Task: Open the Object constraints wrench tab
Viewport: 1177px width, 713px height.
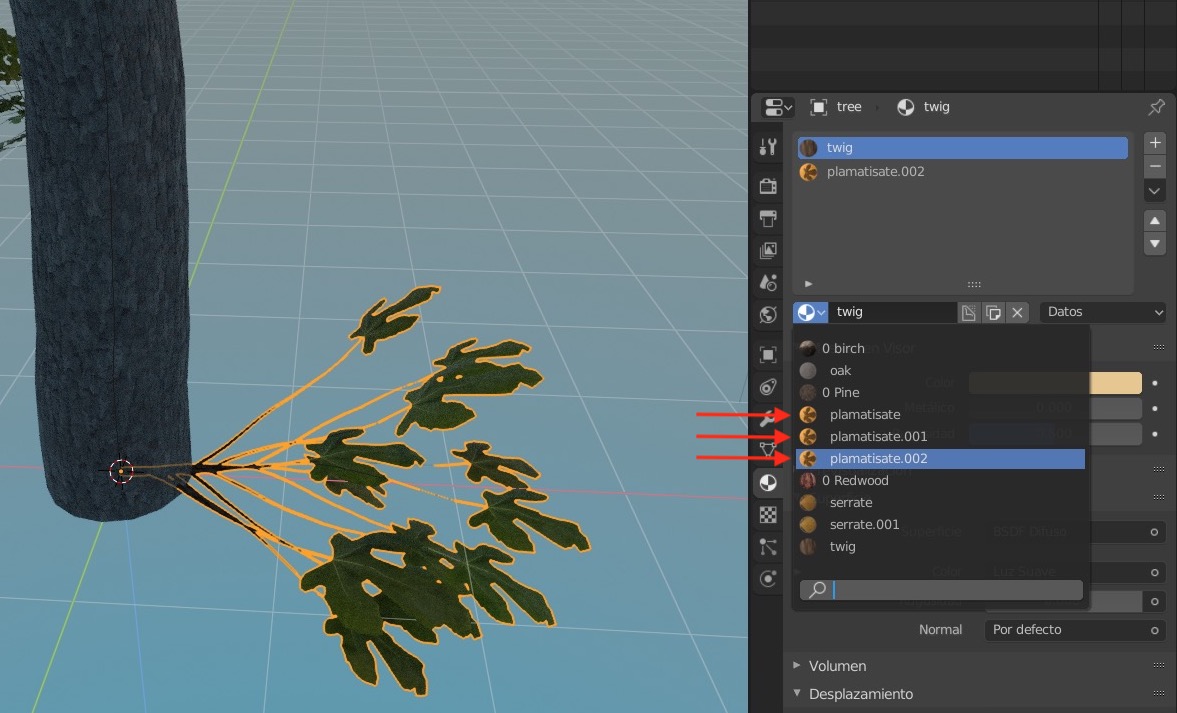Action: click(768, 419)
